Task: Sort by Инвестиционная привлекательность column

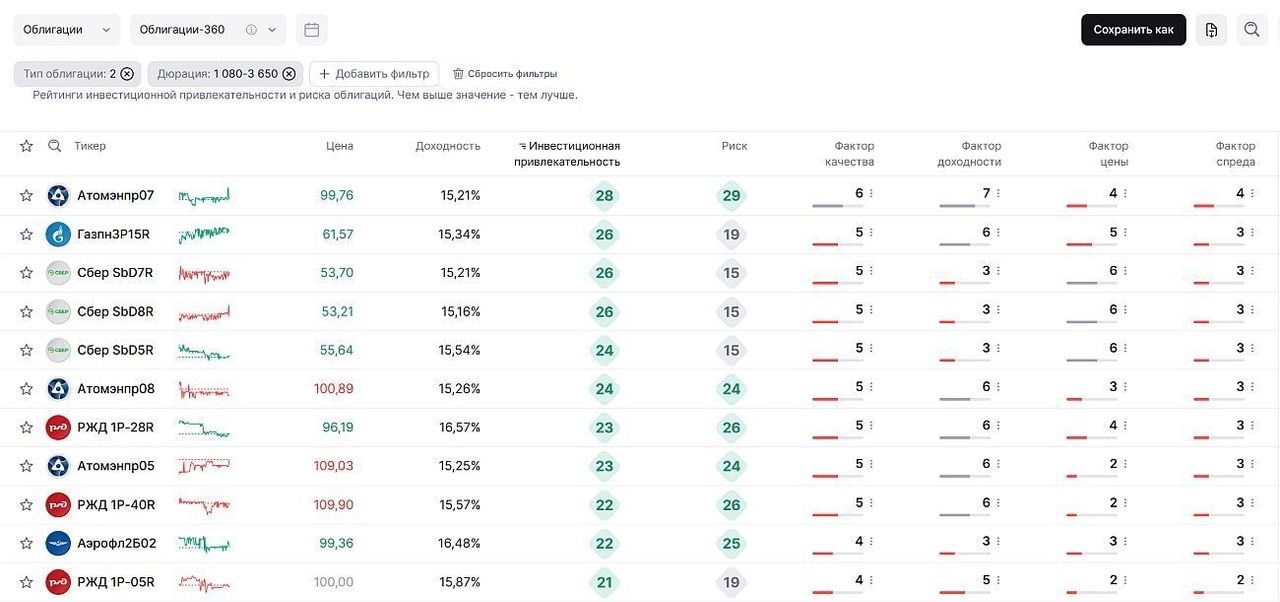Action: click(x=568, y=153)
